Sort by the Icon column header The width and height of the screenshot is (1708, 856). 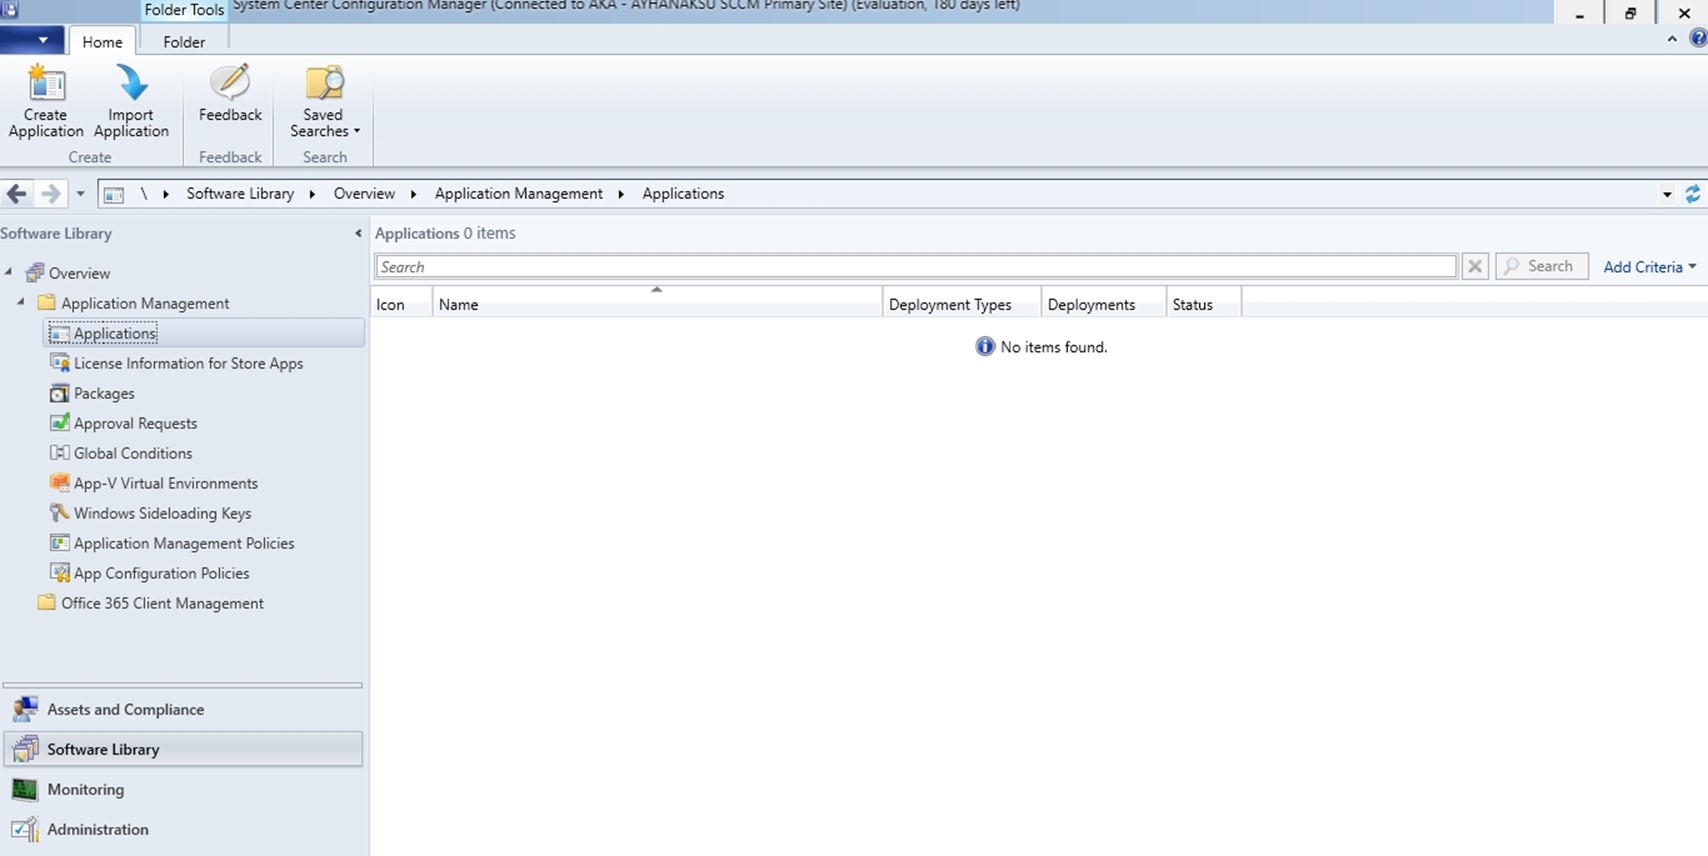(x=402, y=304)
